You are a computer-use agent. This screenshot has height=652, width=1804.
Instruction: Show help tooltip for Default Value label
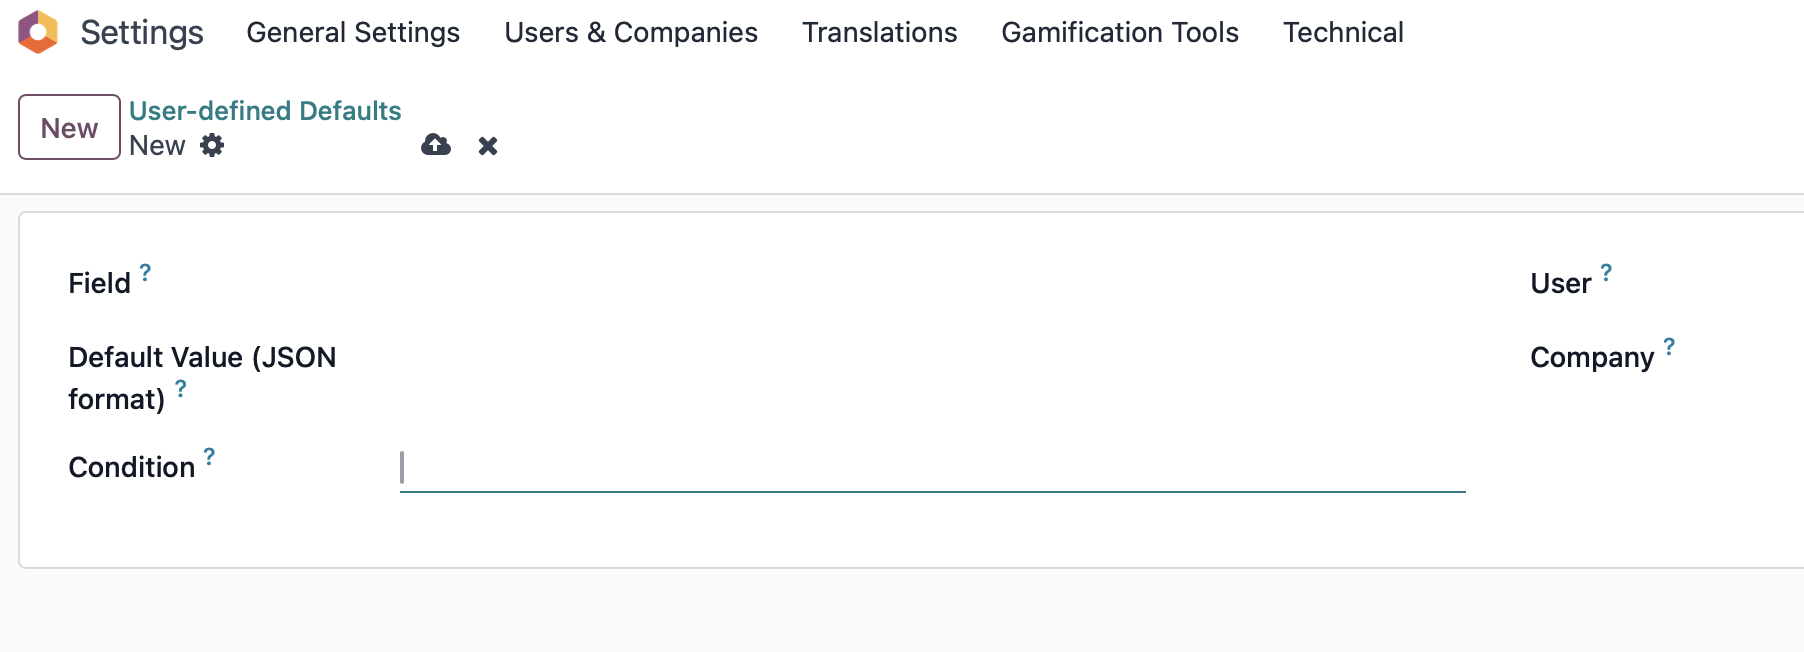[181, 388]
